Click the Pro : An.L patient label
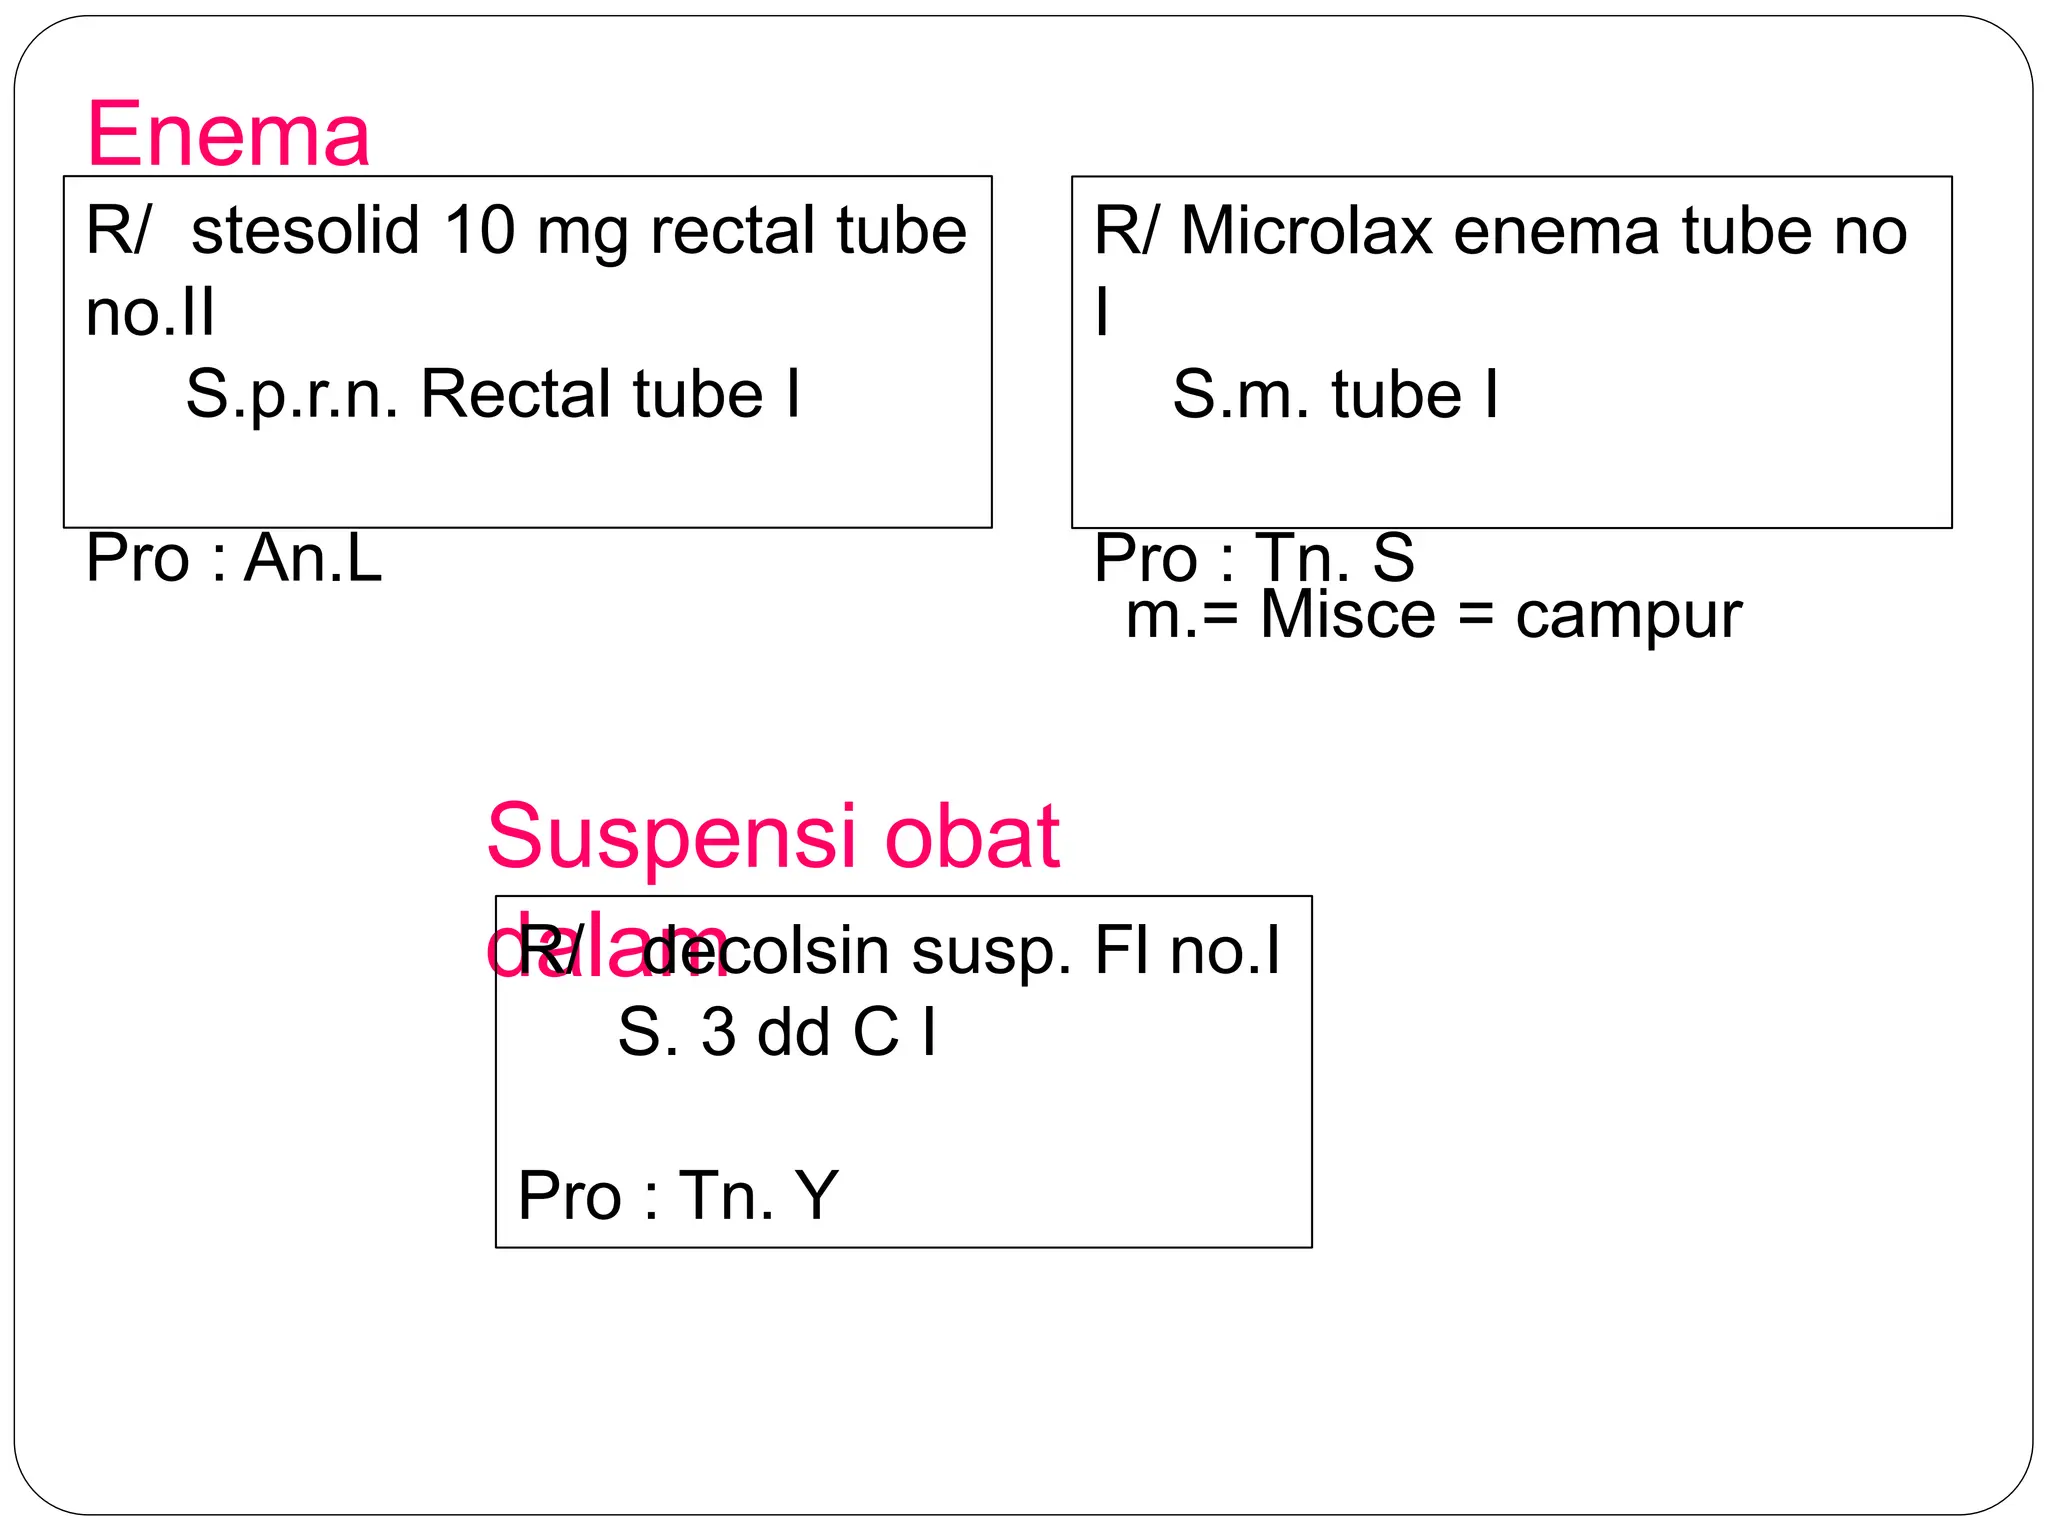The height and width of the screenshot is (1536, 2048). coord(234,557)
